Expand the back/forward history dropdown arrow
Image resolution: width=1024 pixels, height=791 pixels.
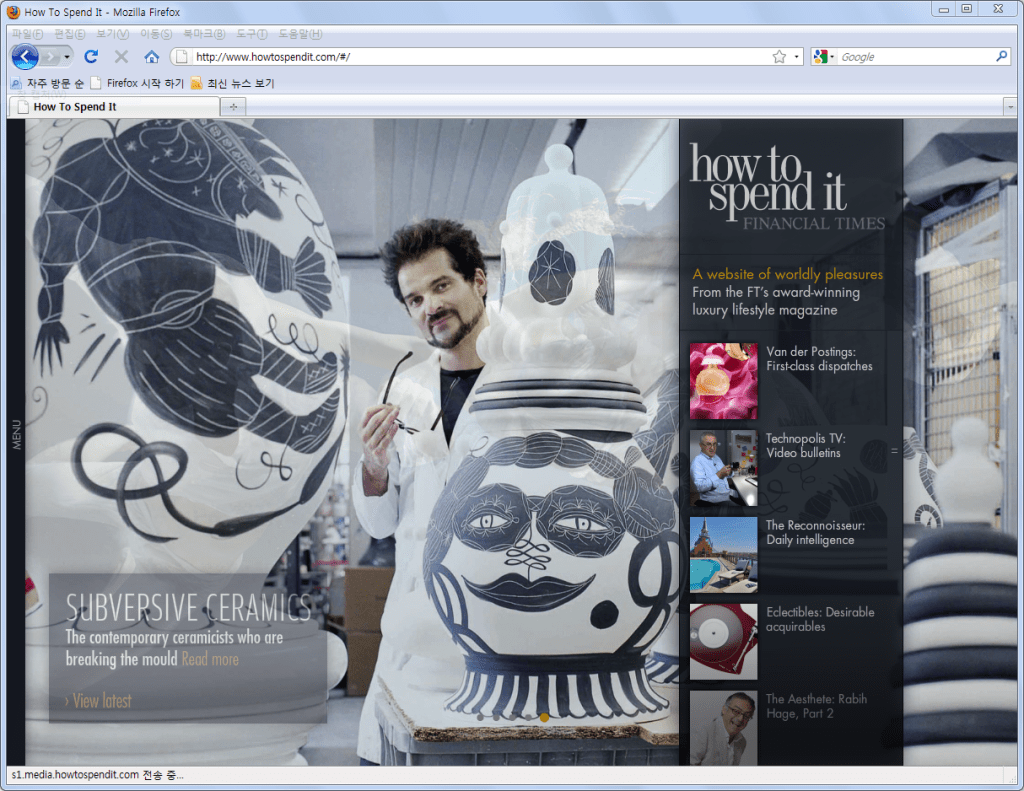point(67,57)
